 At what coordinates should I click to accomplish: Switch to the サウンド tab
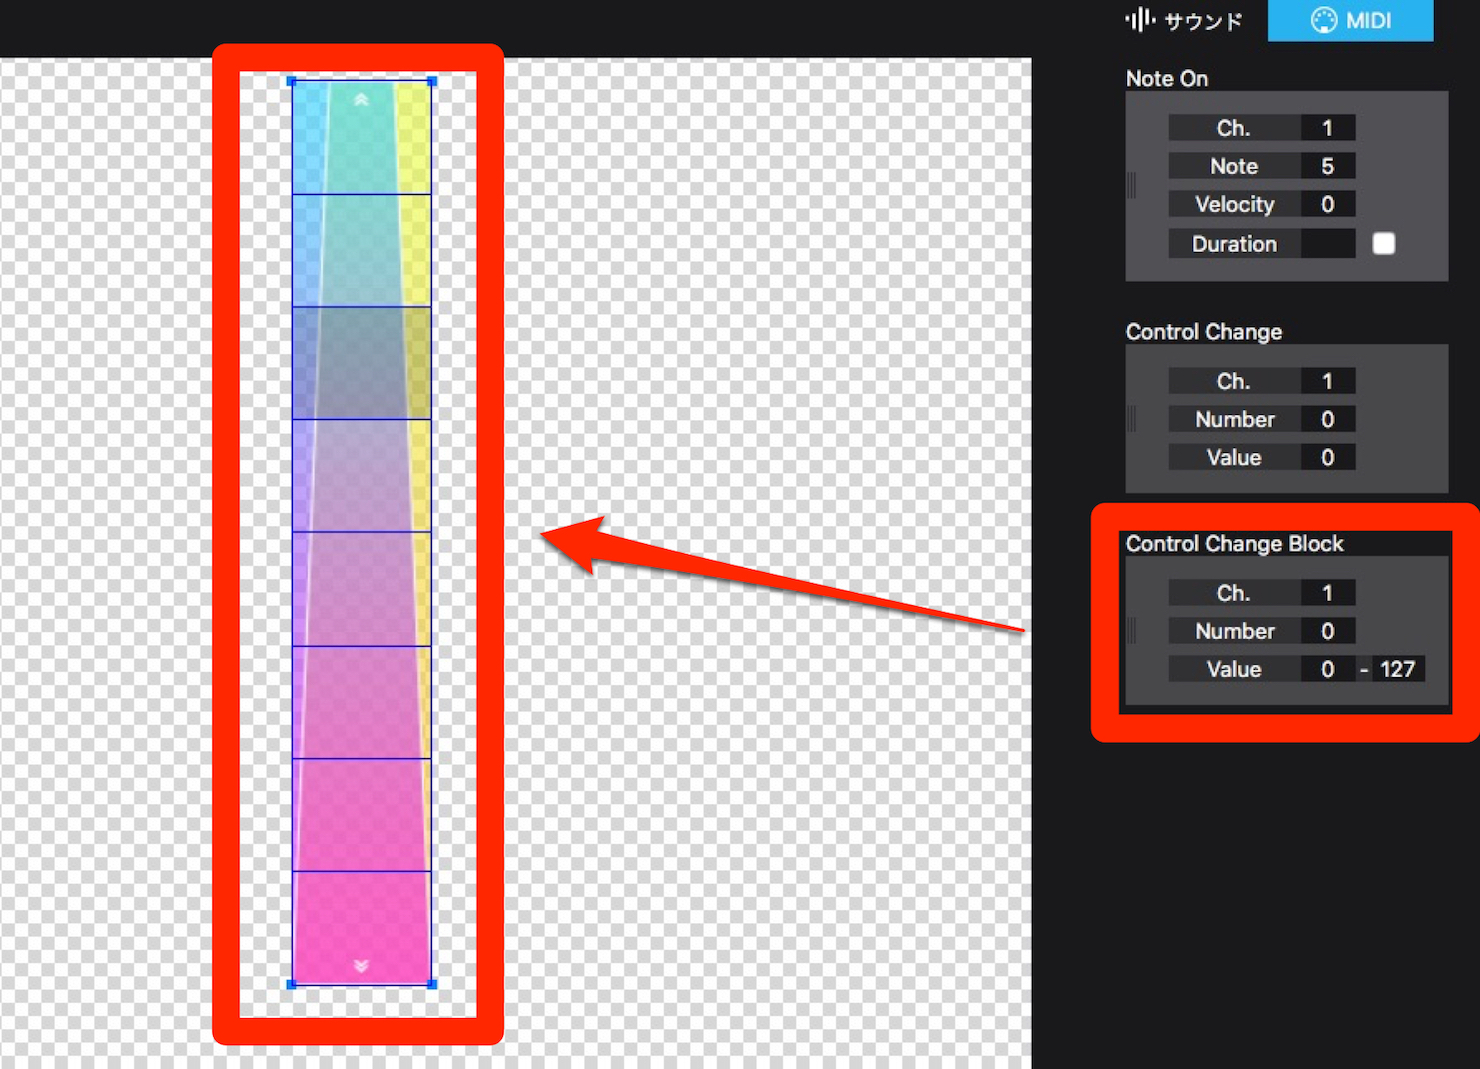[x=1184, y=20]
